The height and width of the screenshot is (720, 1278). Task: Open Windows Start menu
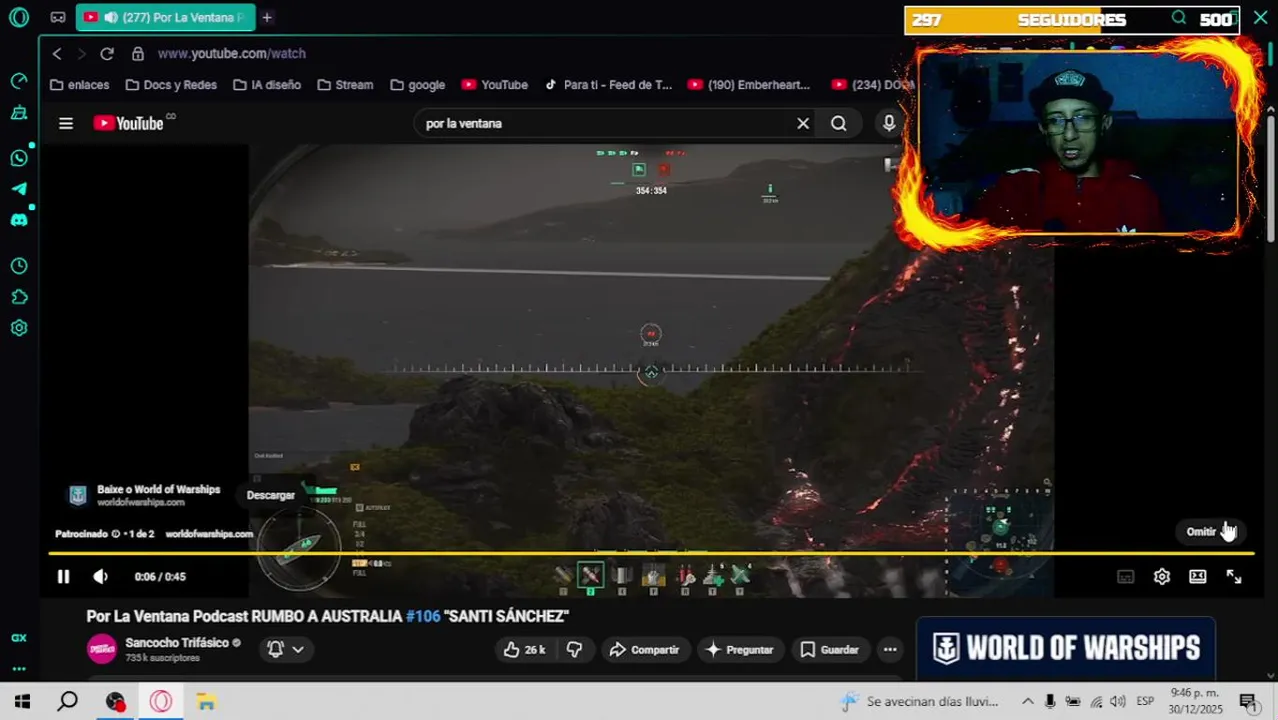click(22, 702)
